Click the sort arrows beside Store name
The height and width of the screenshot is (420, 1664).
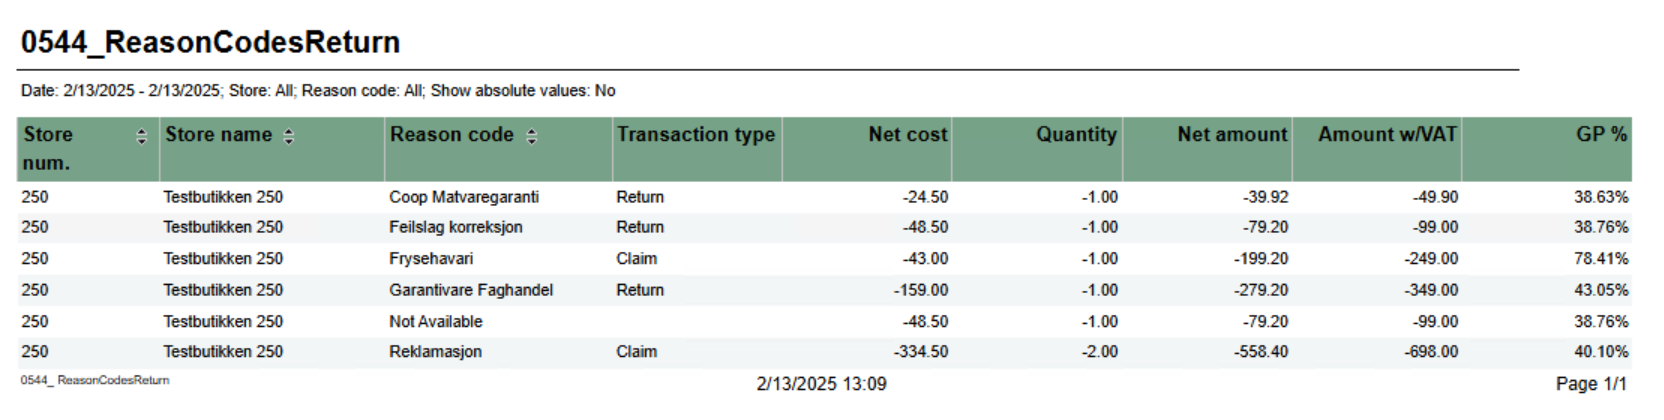(289, 137)
